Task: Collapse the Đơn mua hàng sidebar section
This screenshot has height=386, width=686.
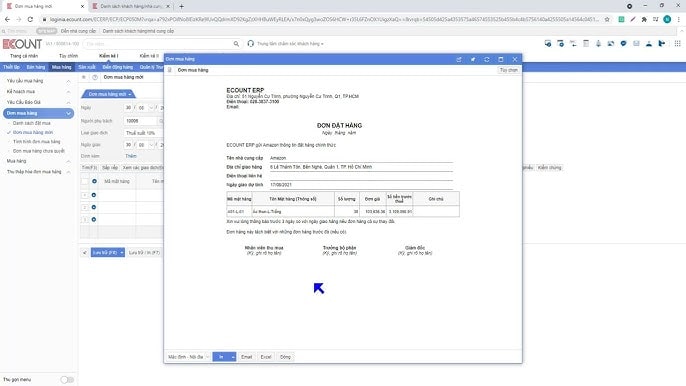Action: point(68,113)
